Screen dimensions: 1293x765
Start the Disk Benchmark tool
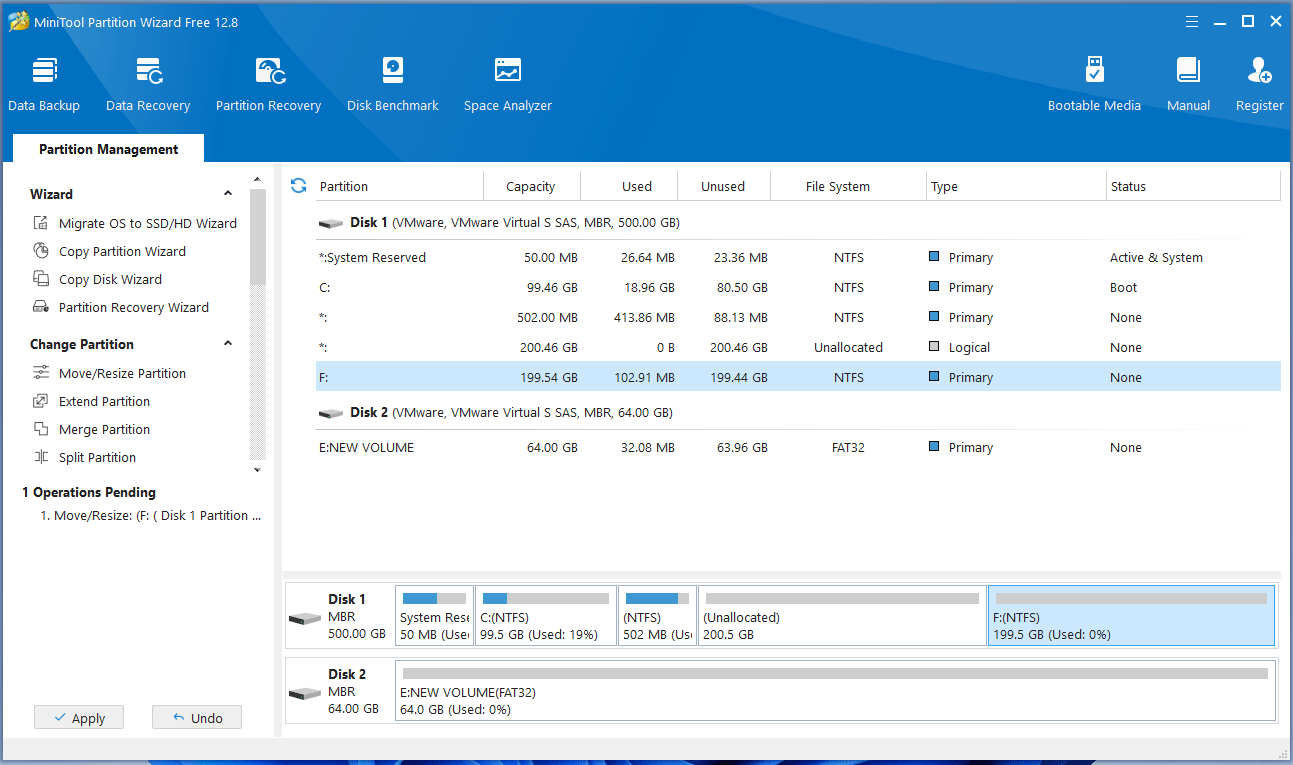point(393,85)
